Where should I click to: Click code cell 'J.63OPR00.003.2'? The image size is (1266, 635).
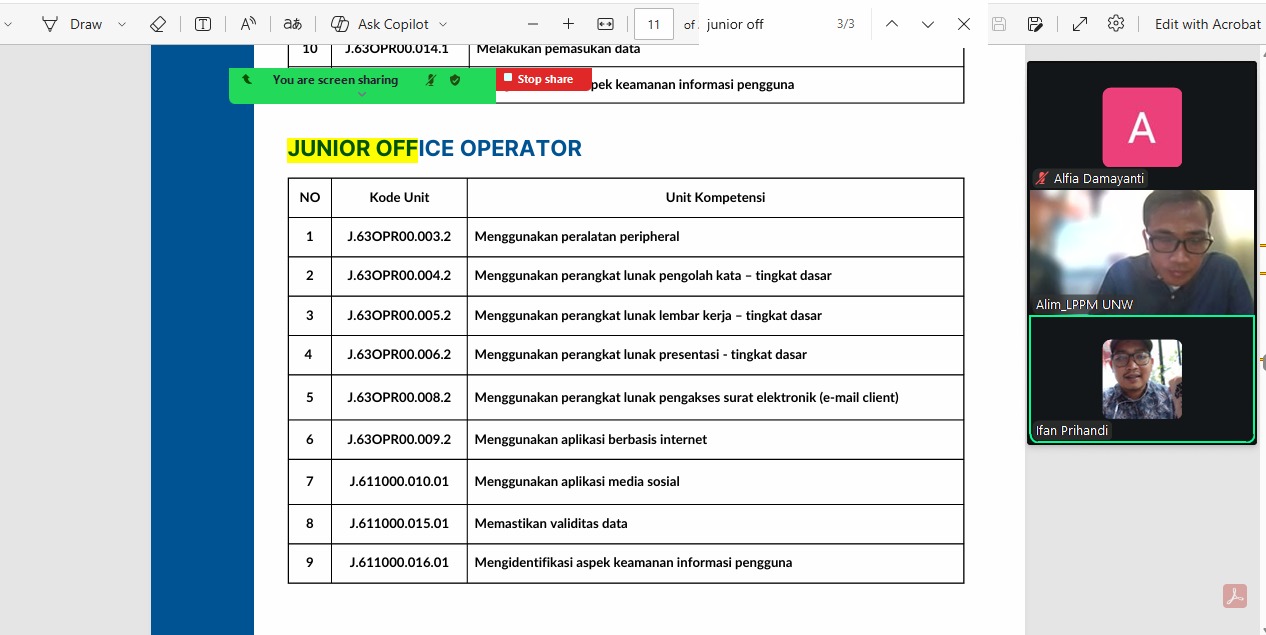pyautogui.click(x=399, y=237)
